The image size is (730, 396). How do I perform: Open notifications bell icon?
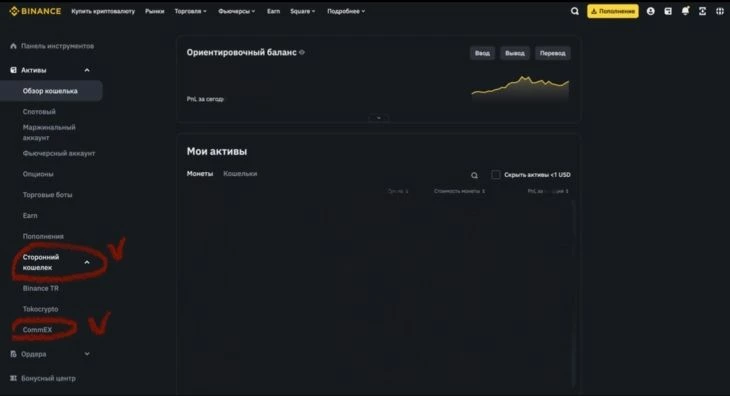685,11
